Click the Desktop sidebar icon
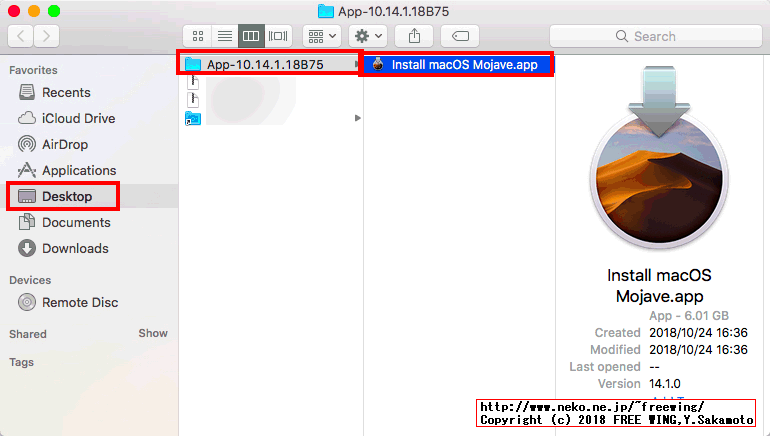Viewport: 770px width, 436px height. 27,196
